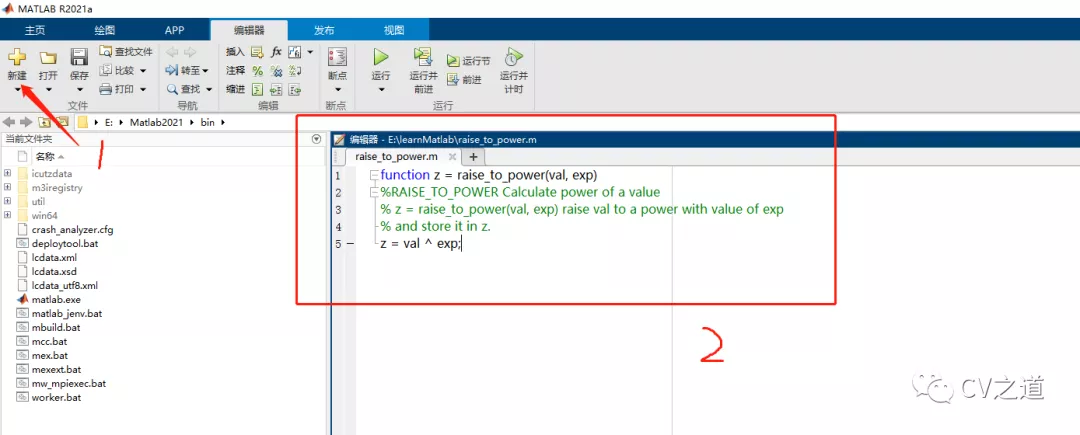1080x435 pixels.
Task: Close the raise_to_power.m tab
Action: (x=452, y=157)
